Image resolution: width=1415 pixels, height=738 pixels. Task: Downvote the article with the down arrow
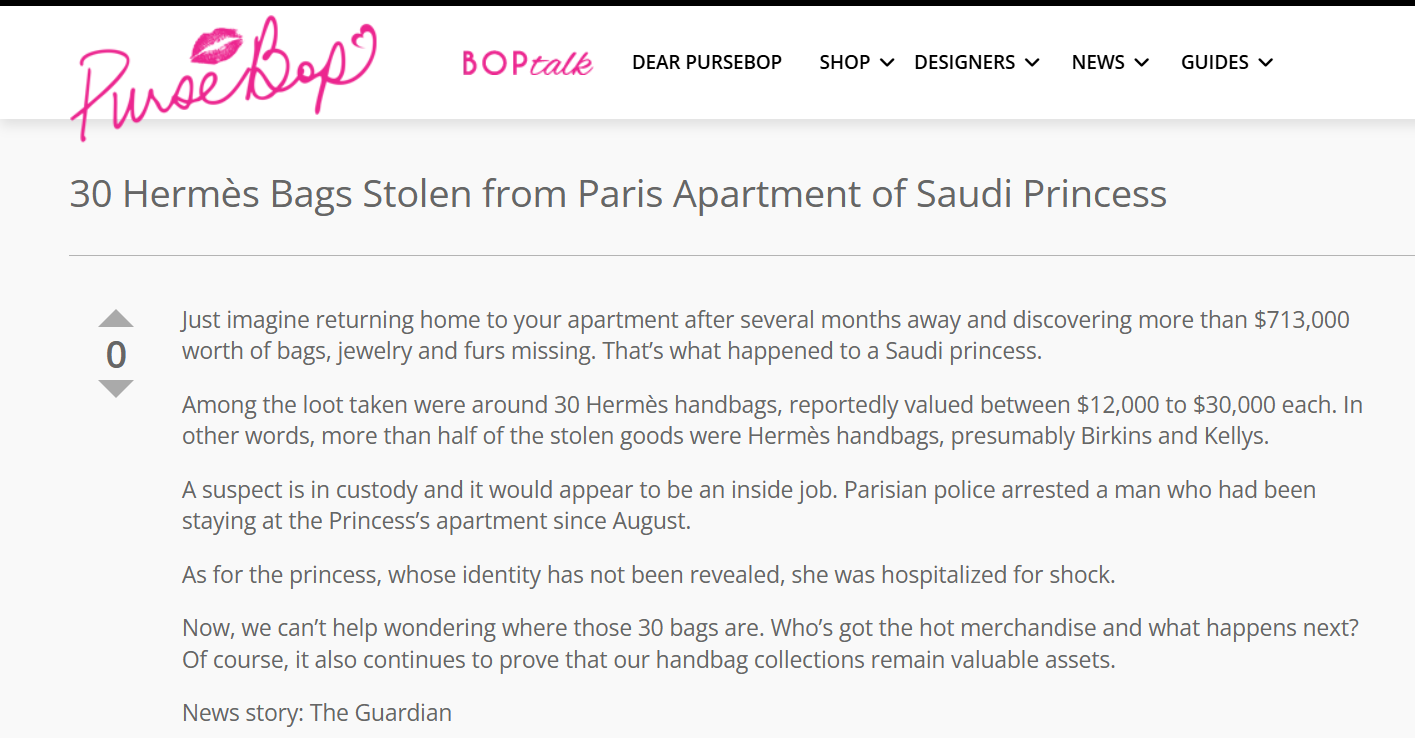116,388
